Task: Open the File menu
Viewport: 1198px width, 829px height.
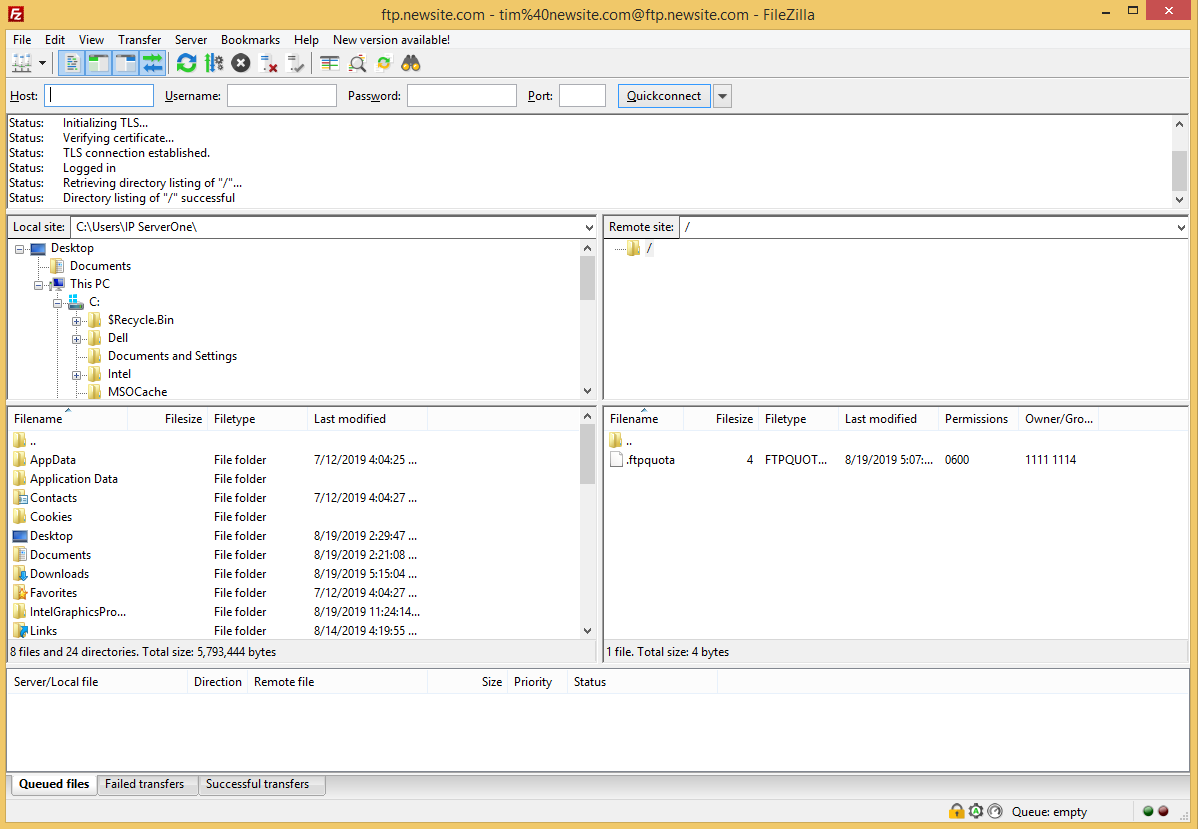Action: (x=22, y=40)
